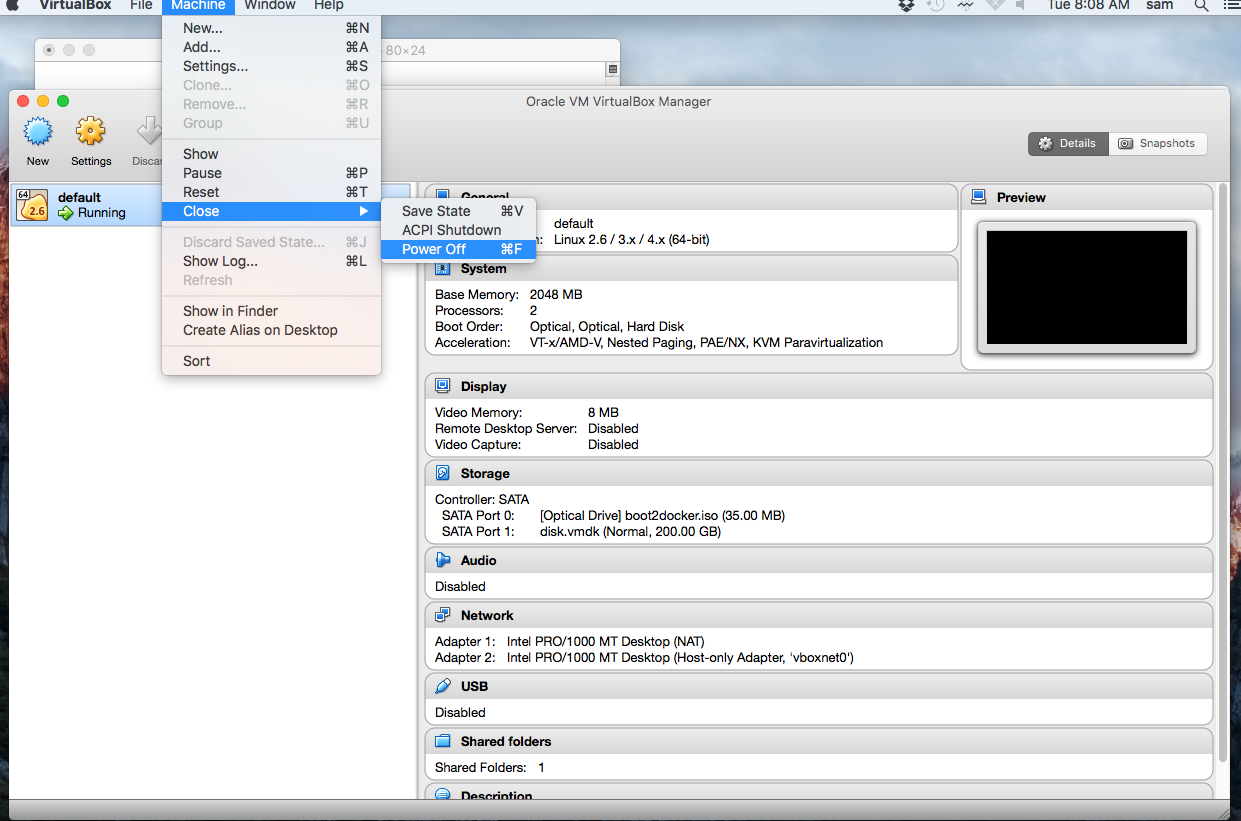Click the Preview section header
Image resolution: width=1241 pixels, height=821 pixels.
(1087, 197)
